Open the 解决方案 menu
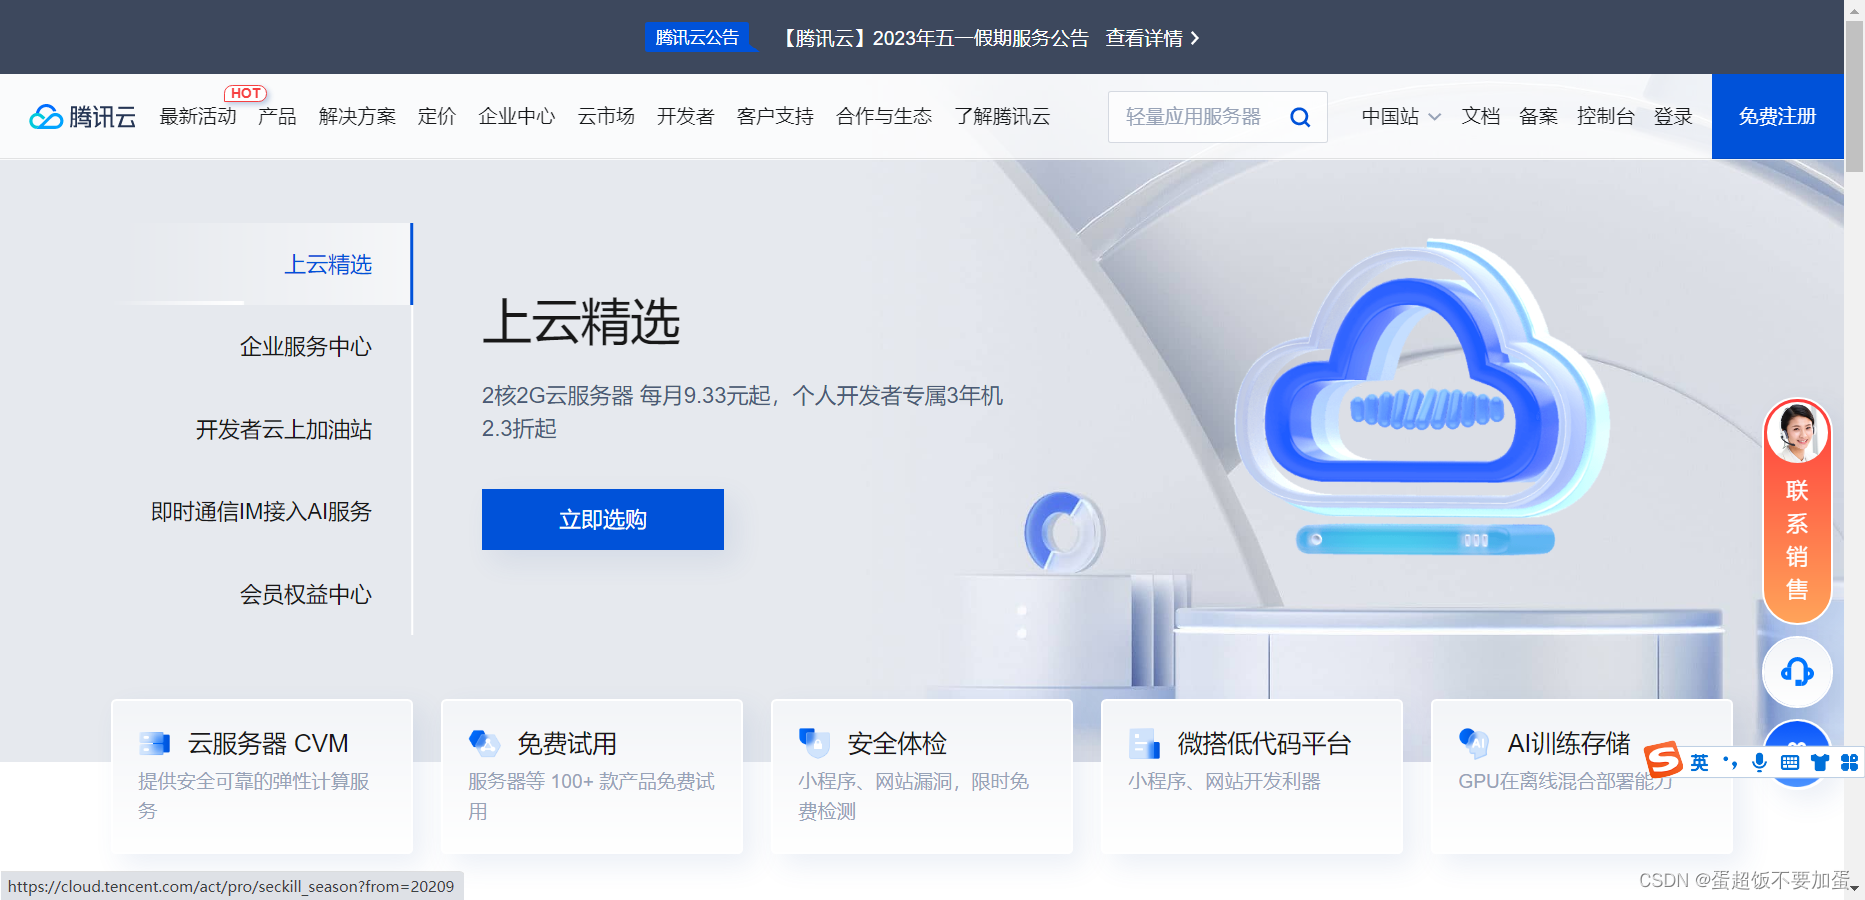 [357, 117]
